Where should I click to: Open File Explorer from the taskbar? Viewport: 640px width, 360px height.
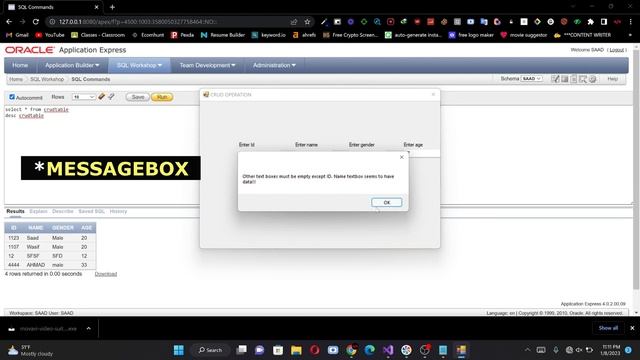coord(296,350)
